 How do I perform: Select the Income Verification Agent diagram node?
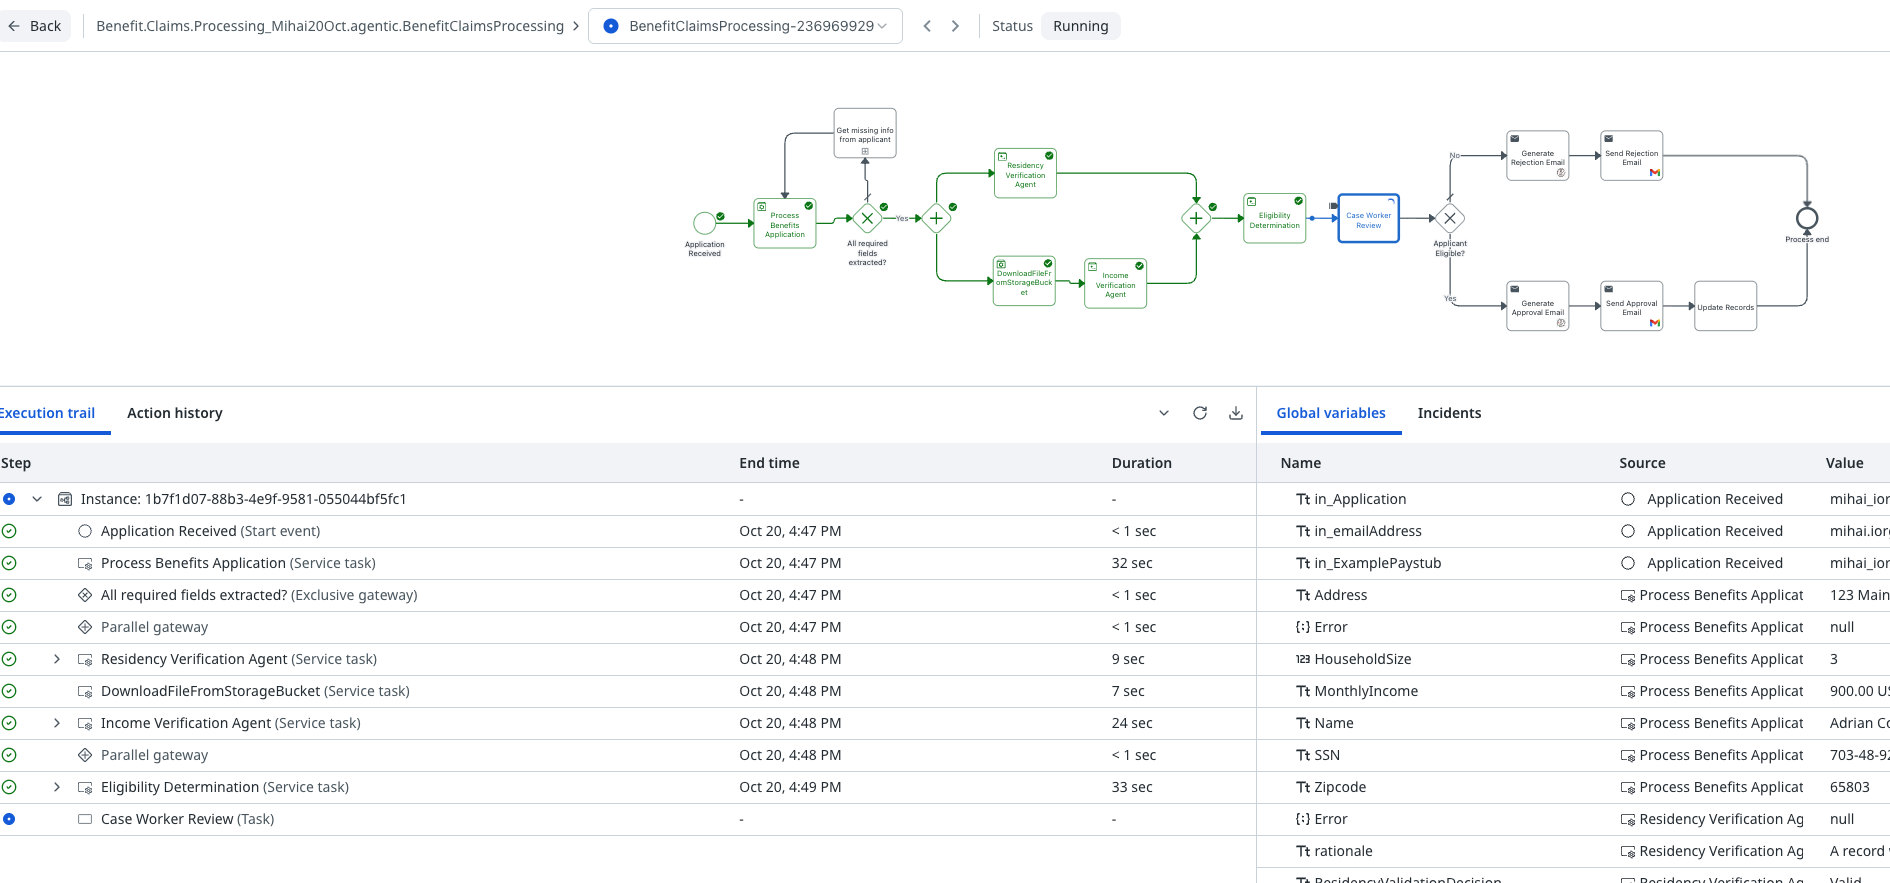pyautogui.click(x=1115, y=284)
